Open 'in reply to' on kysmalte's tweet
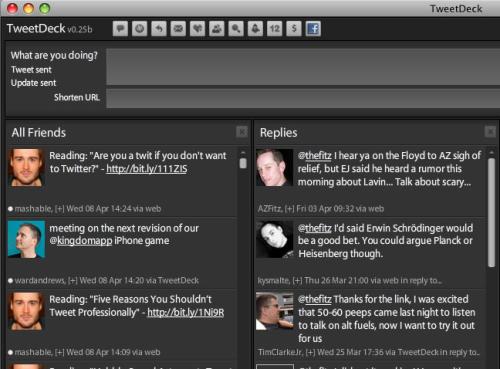 pyautogui.click(x=421, y=281)
